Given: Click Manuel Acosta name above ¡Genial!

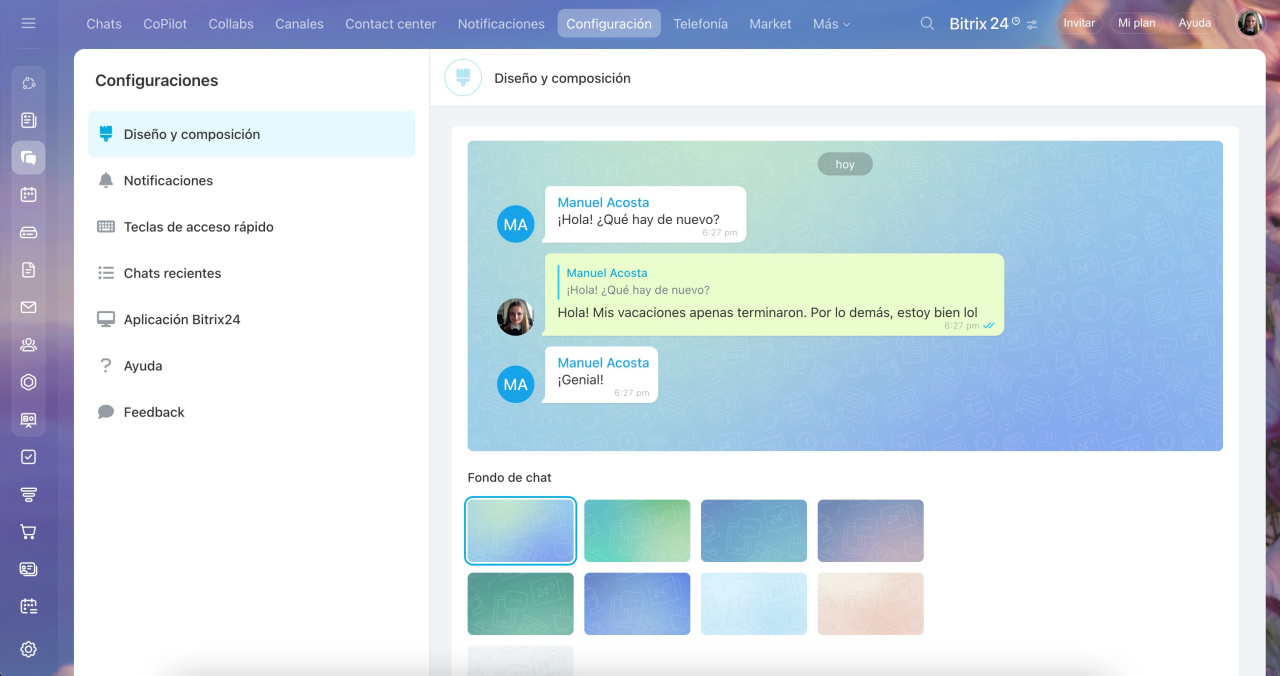Looking at the screenshot, I should tap(603, 363).
